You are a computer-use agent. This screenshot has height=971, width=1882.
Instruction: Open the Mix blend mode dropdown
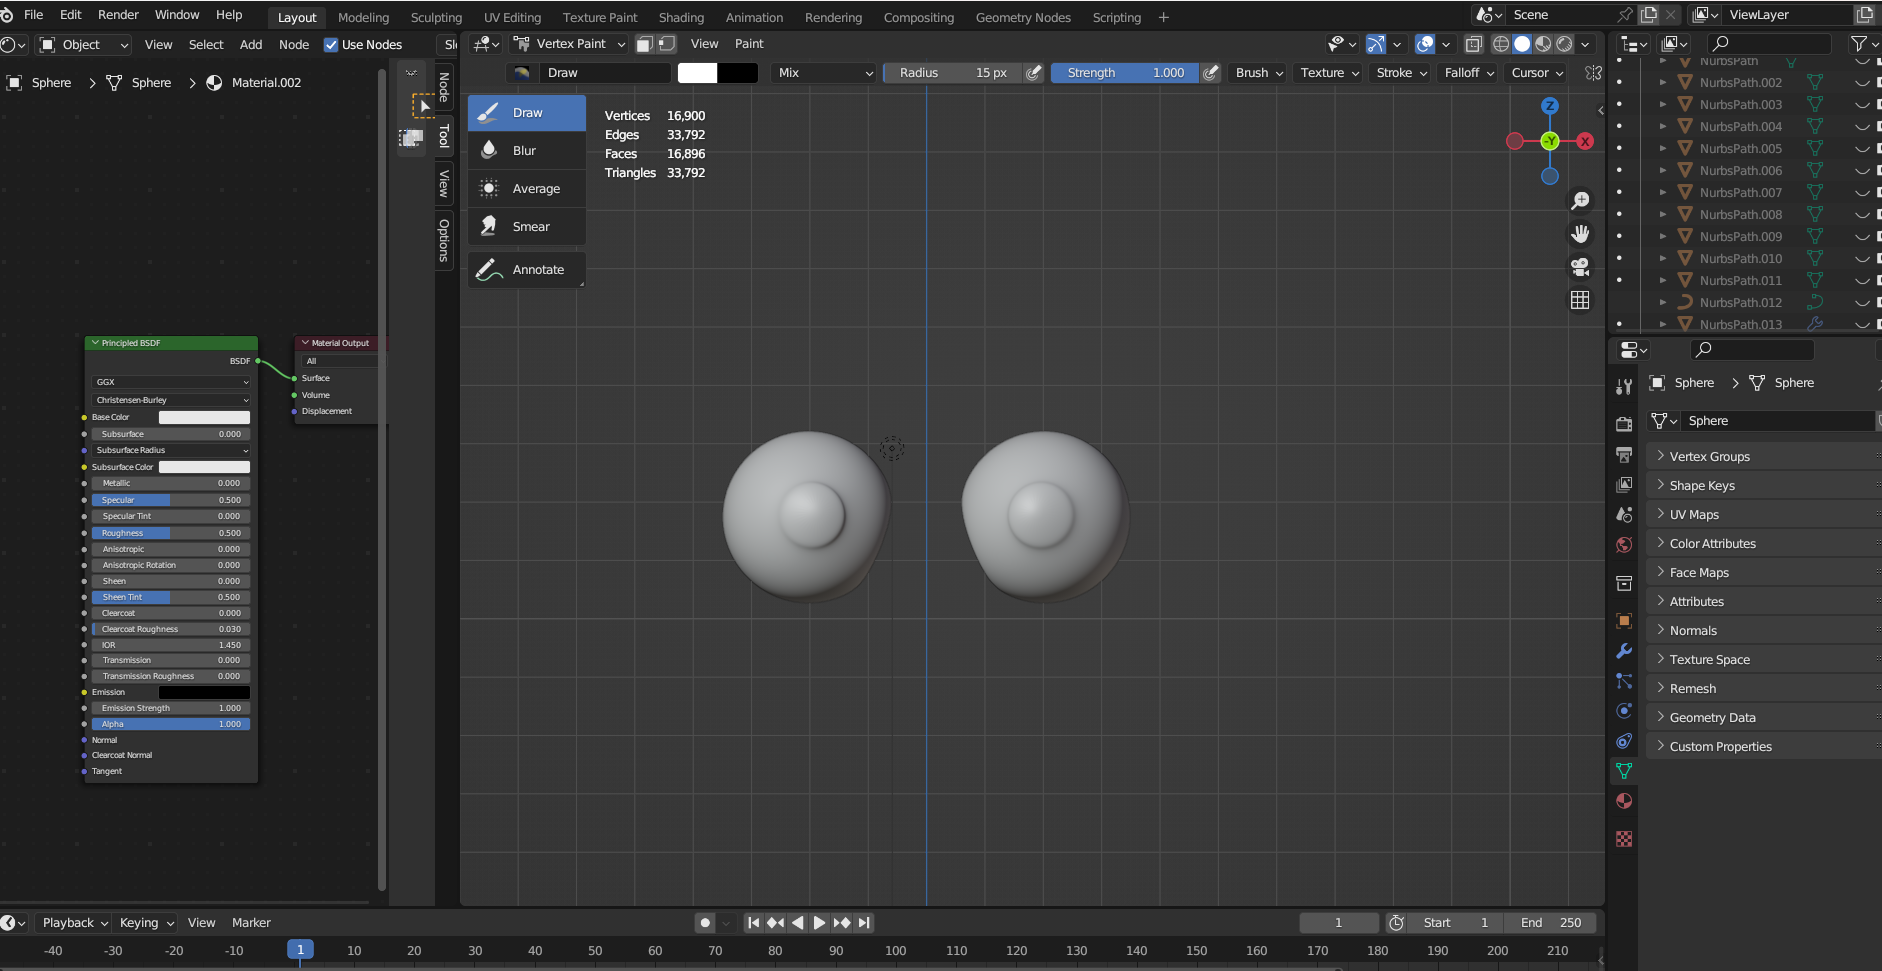pos(824,73)
